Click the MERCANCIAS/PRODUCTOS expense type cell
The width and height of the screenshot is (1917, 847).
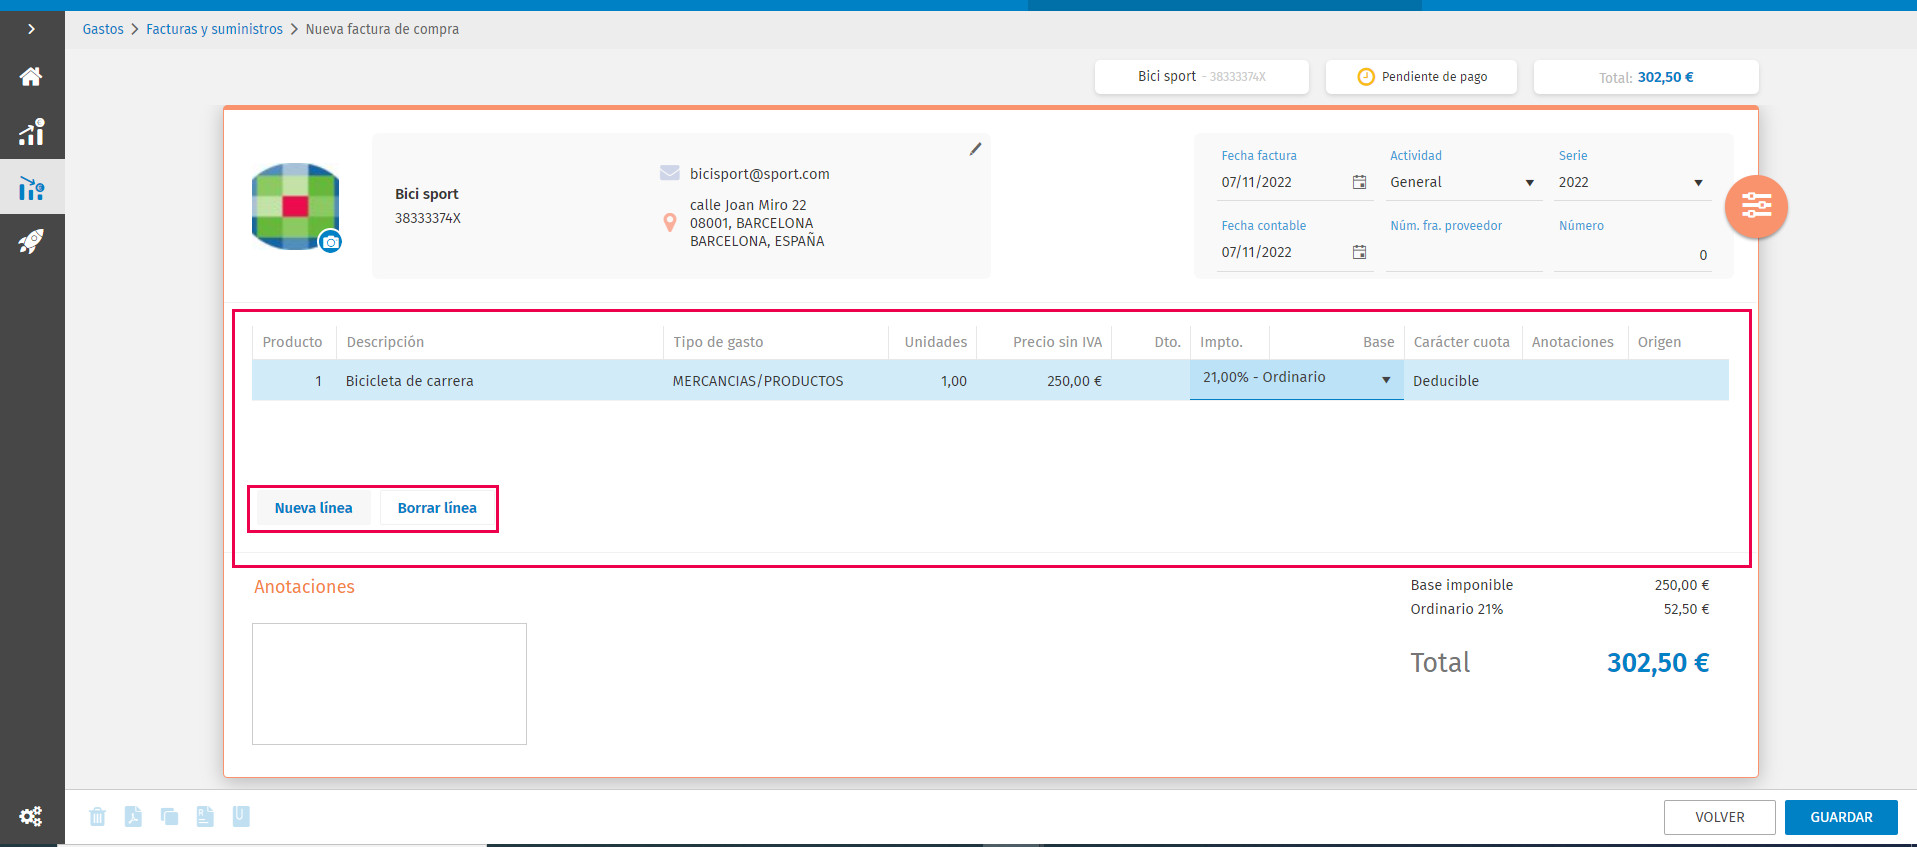coord(775,381)
